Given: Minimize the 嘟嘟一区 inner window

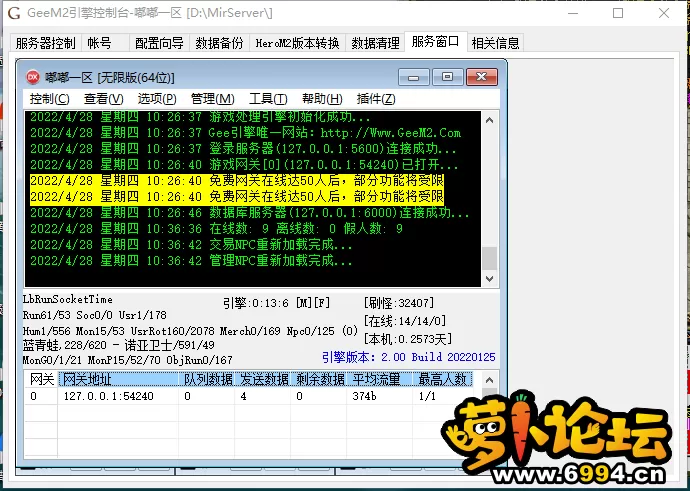Looking at the screenshot, I should (x=413, y=77).
